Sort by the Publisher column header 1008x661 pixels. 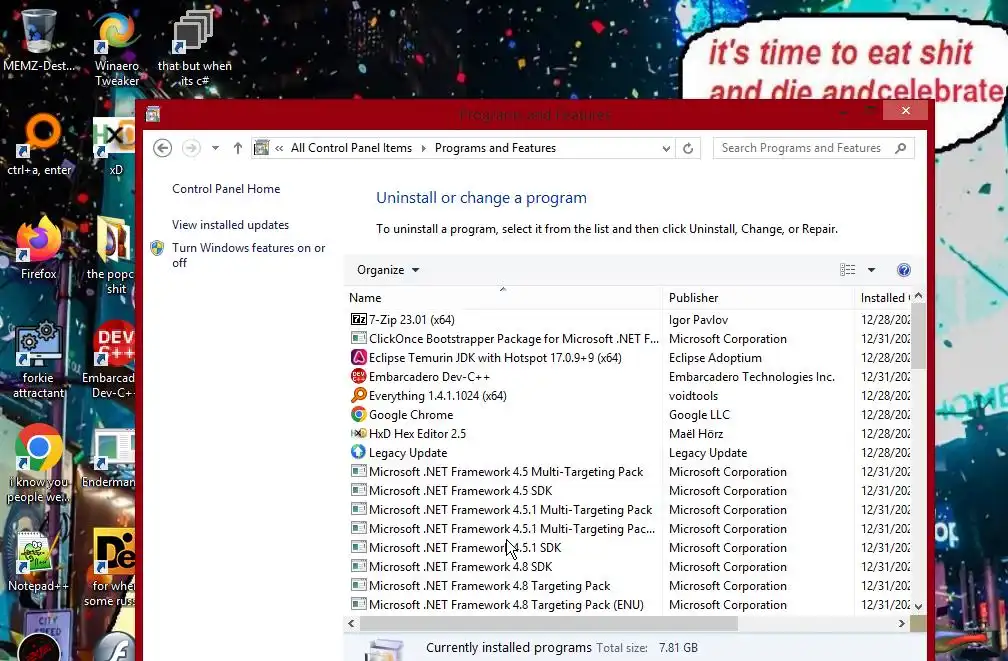point(758,298)
